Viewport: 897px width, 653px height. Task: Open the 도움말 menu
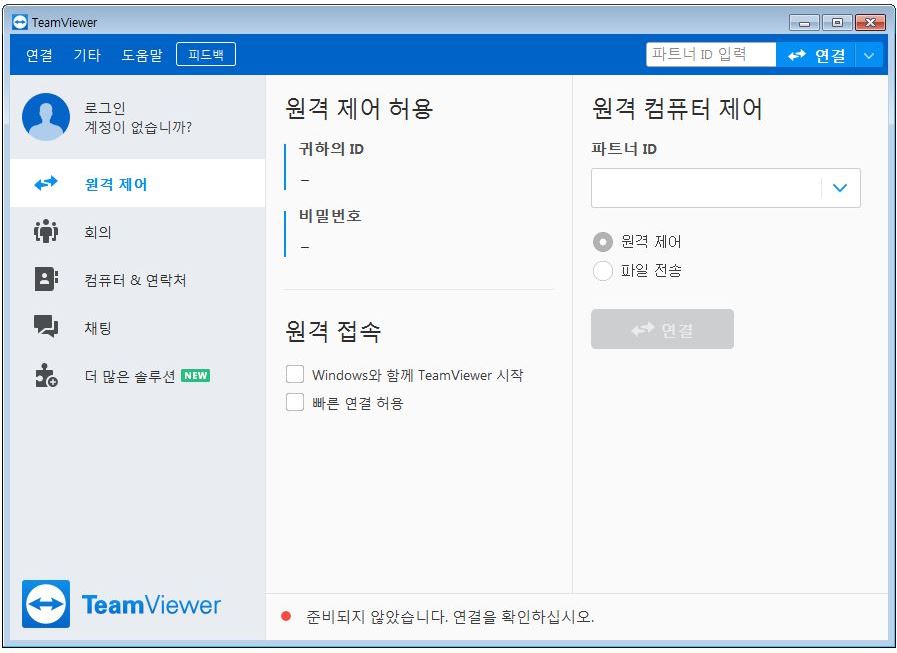[x=142, y=55]
